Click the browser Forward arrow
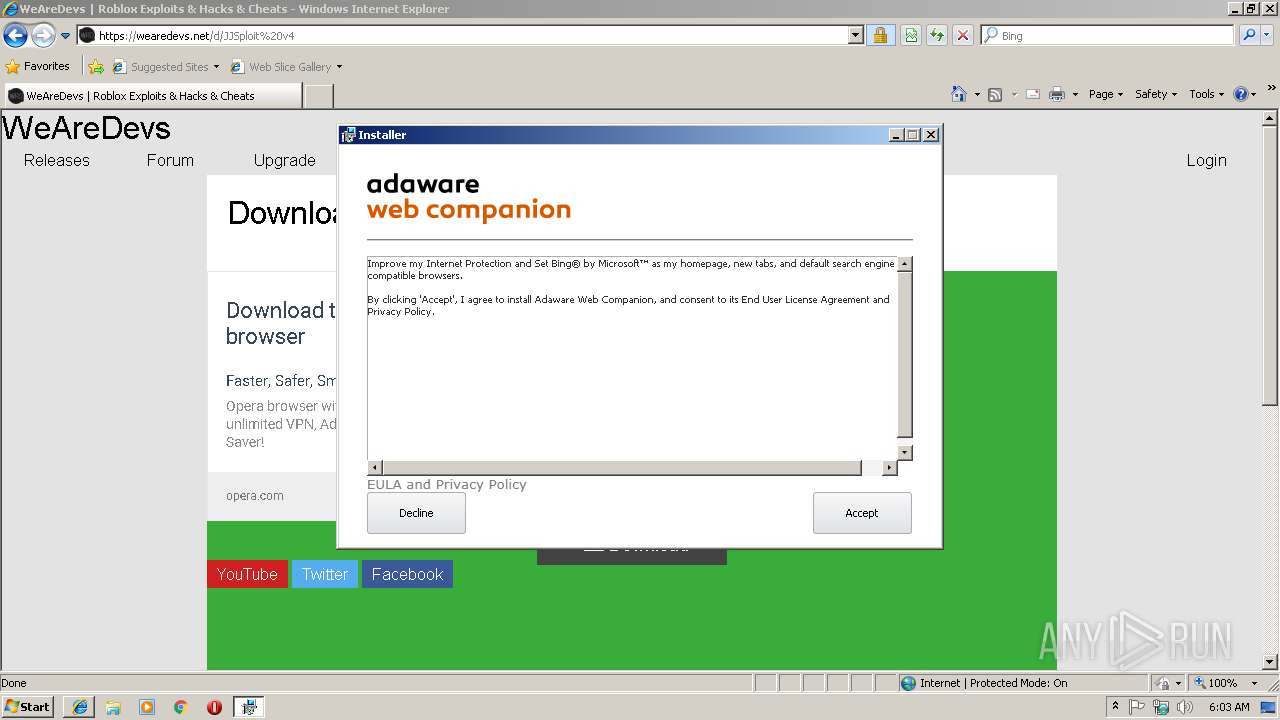Viewport: 1280px width, 720px height. click(x=43, y=36)
